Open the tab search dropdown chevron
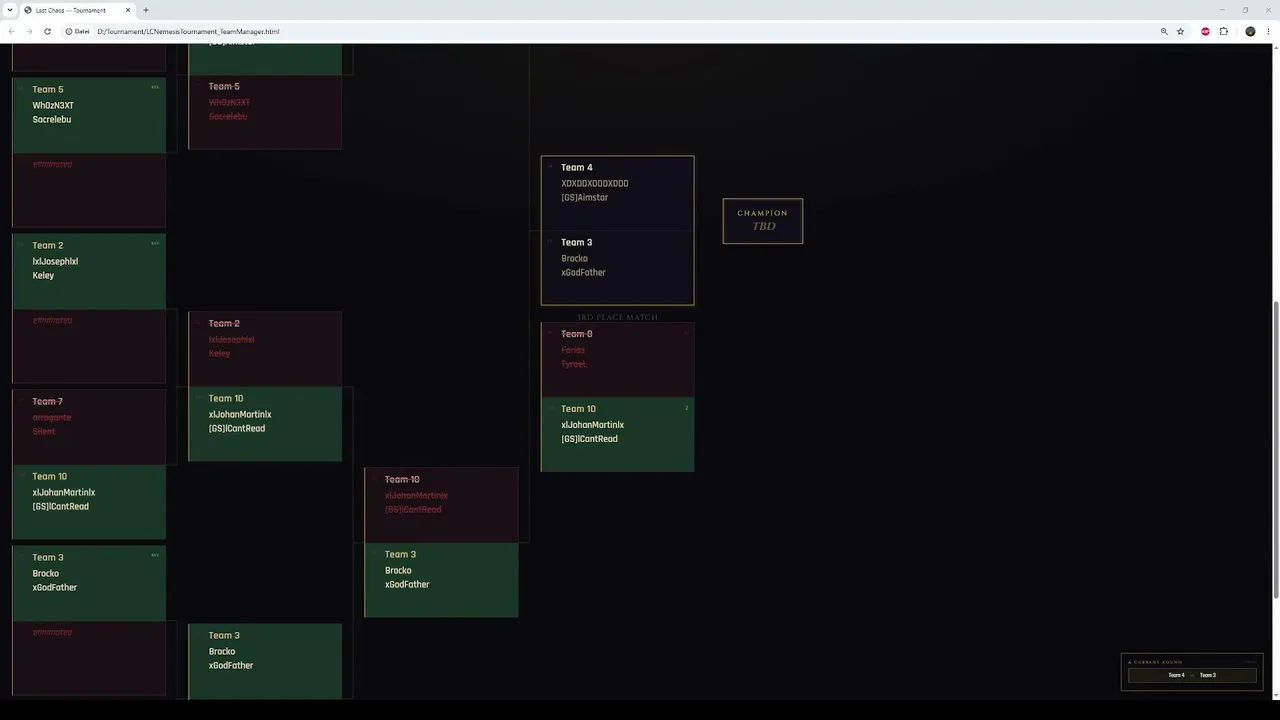Screen dimensions: 1280x720 (9, 10)
